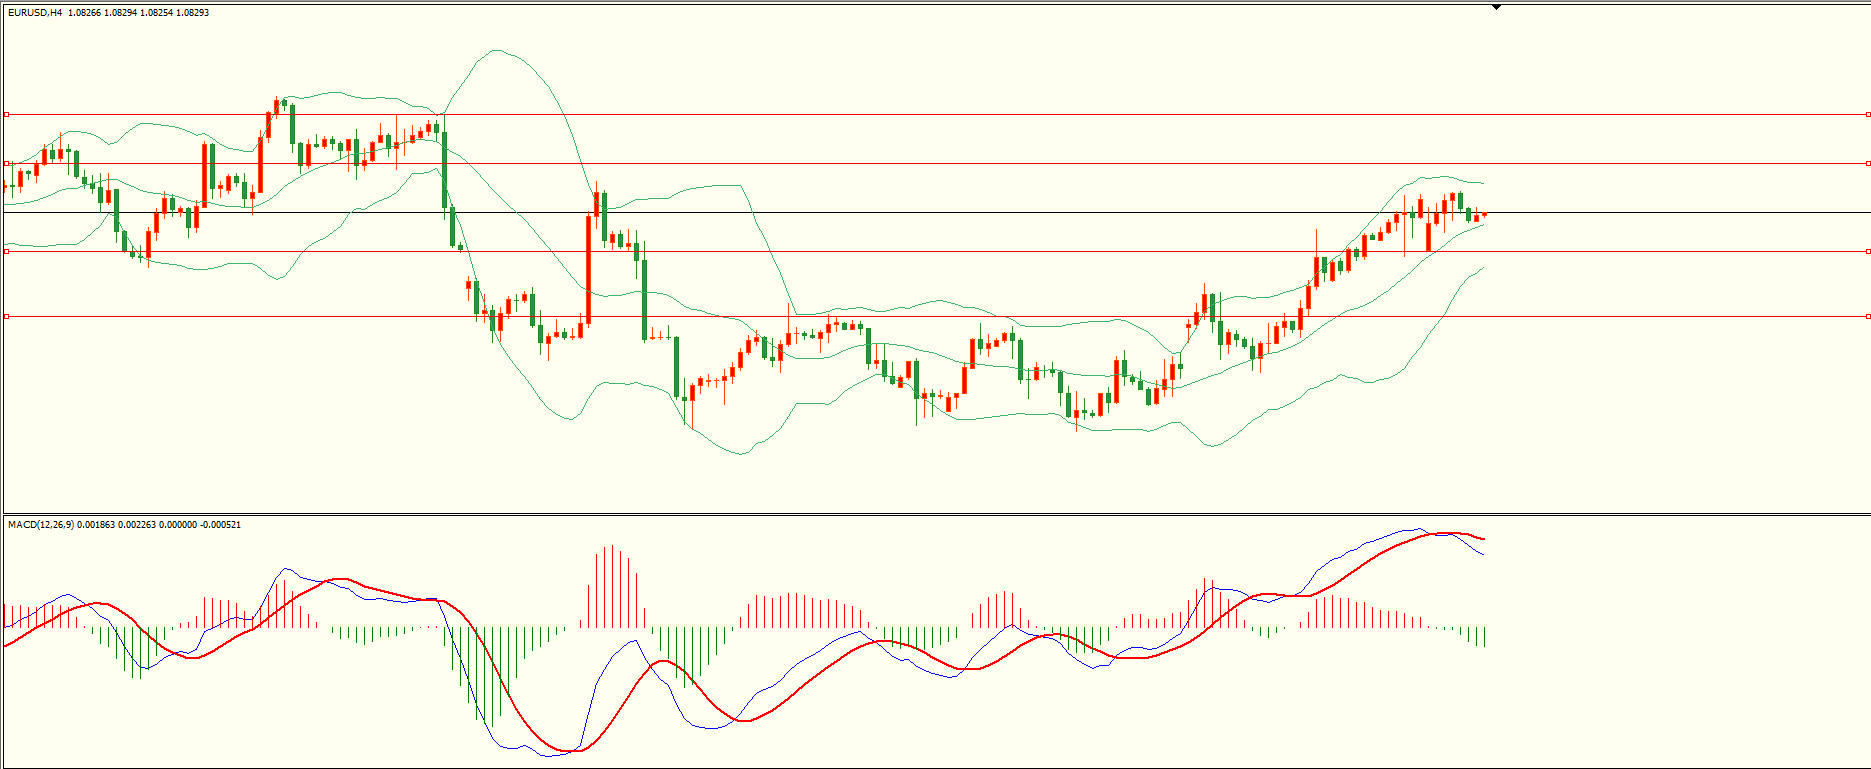Screen dimensions: 1871x769
Task: Select right handle of red line just above black line
Action: click(1868, 163)
